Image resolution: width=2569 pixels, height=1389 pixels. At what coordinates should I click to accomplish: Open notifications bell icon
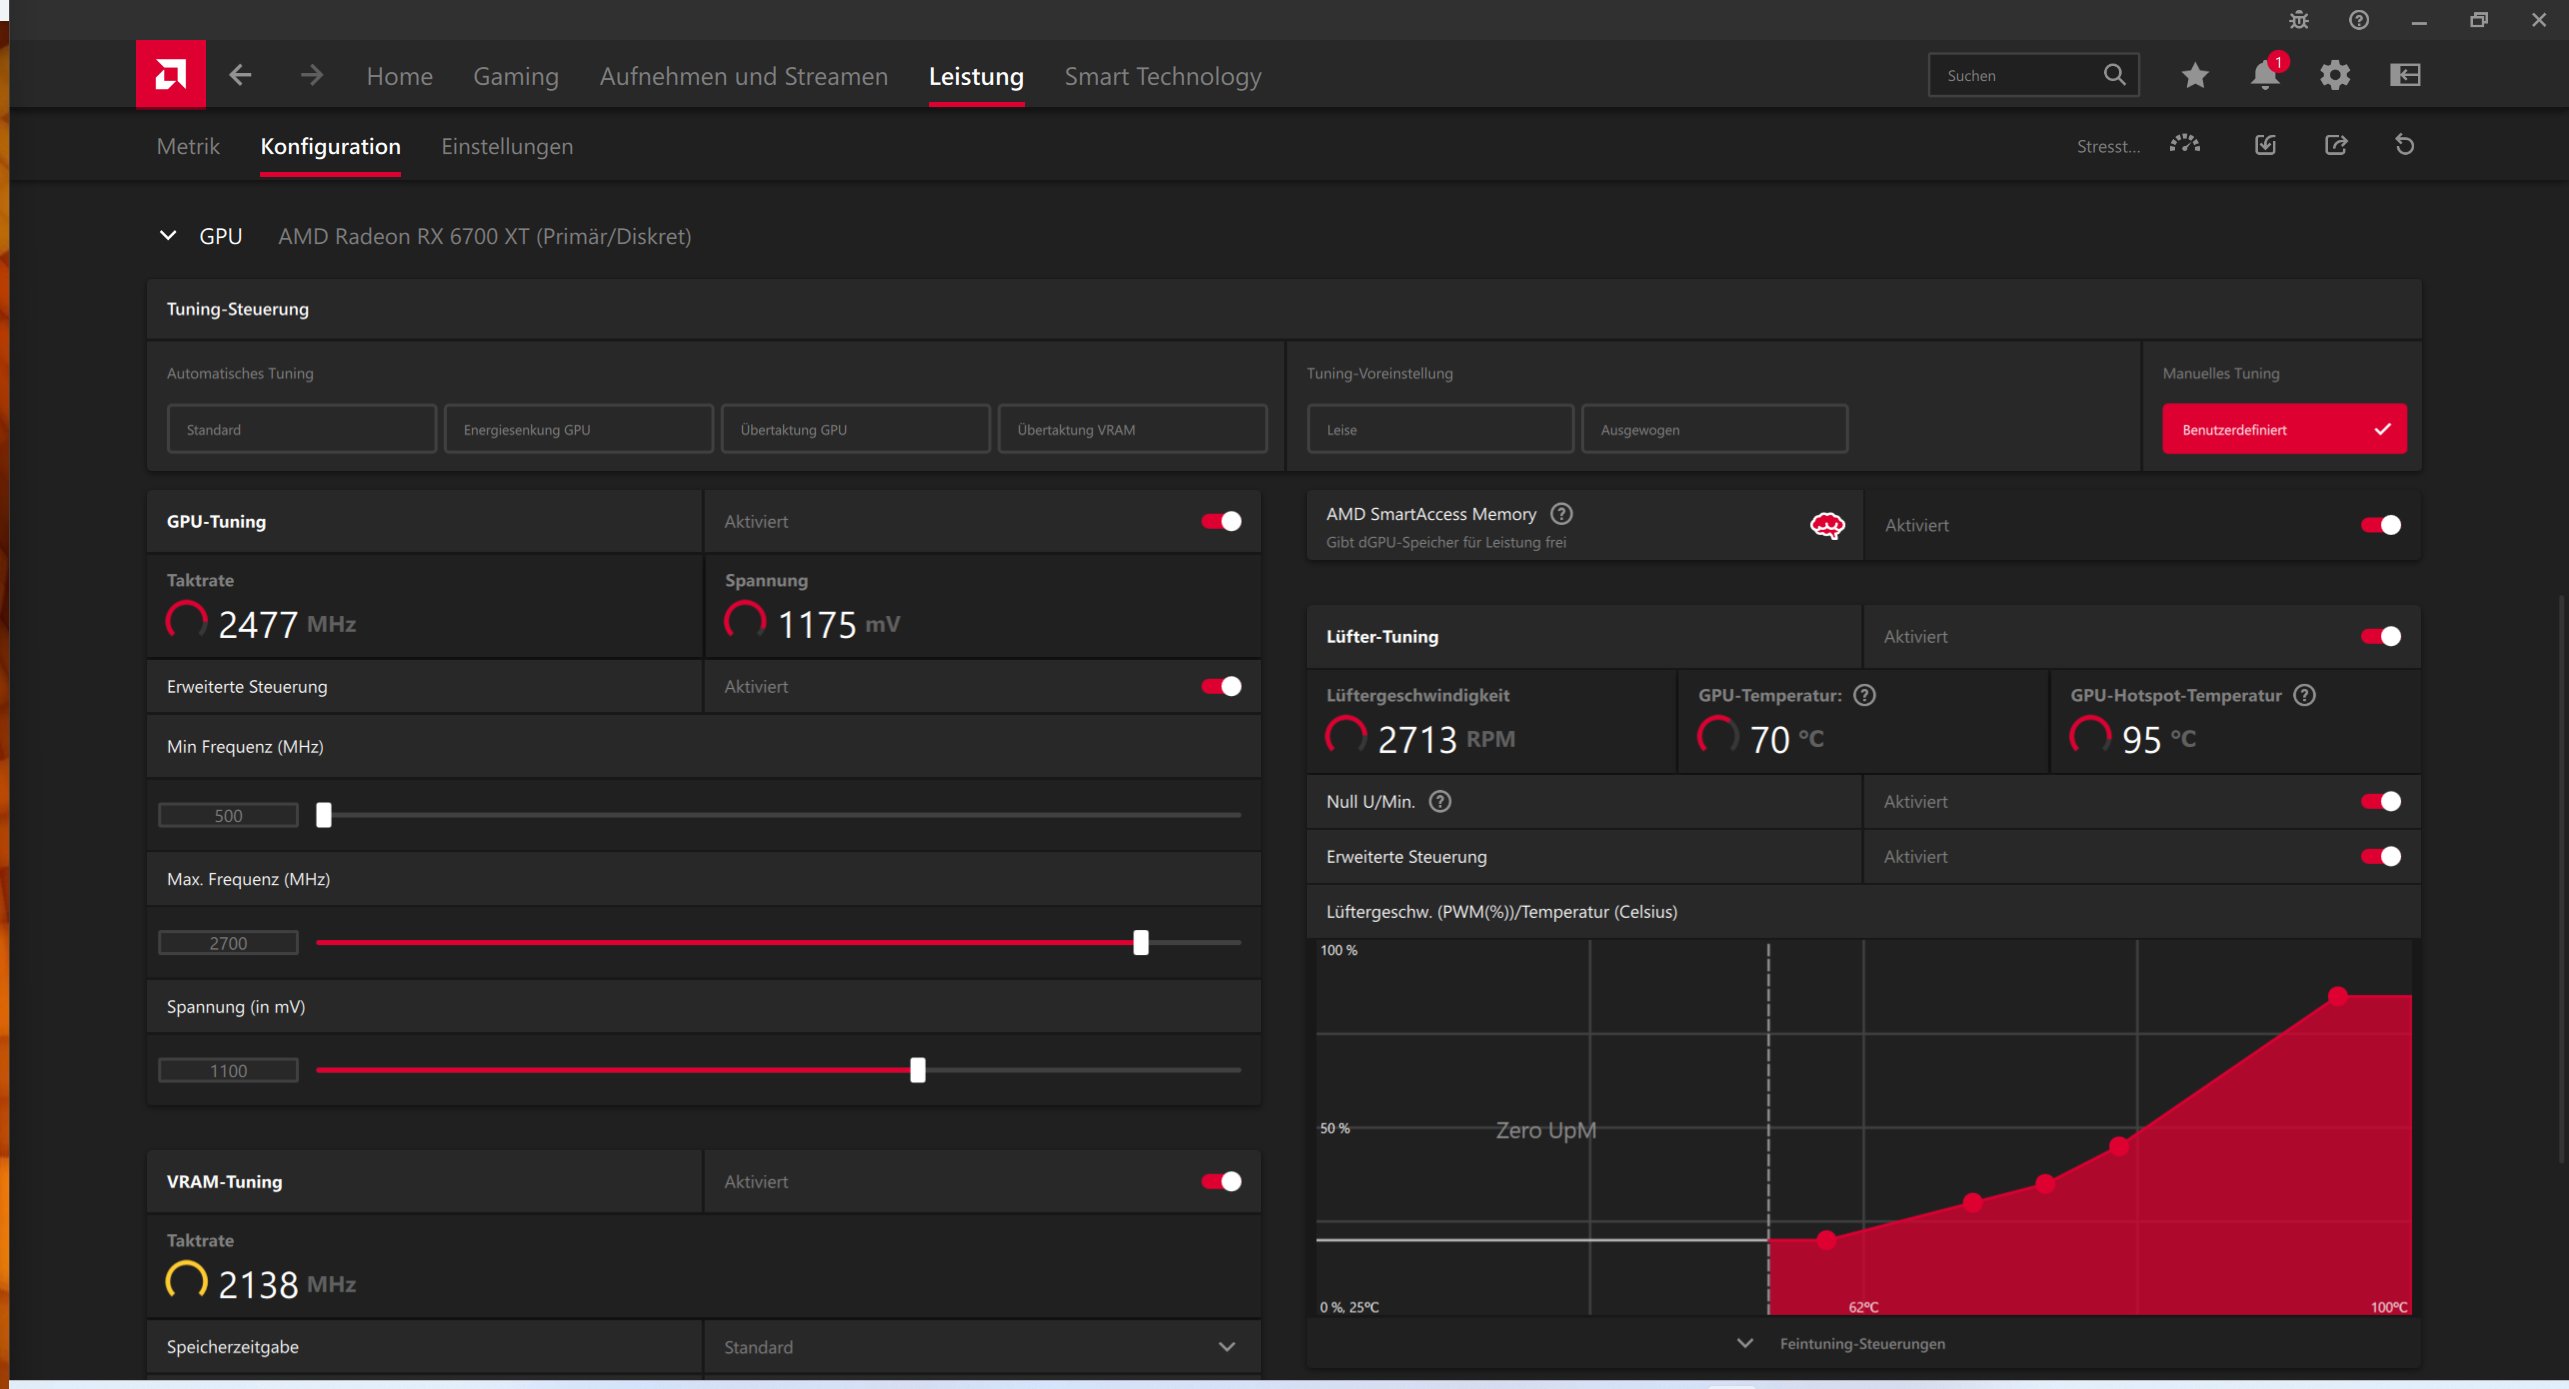point(2265,75)
